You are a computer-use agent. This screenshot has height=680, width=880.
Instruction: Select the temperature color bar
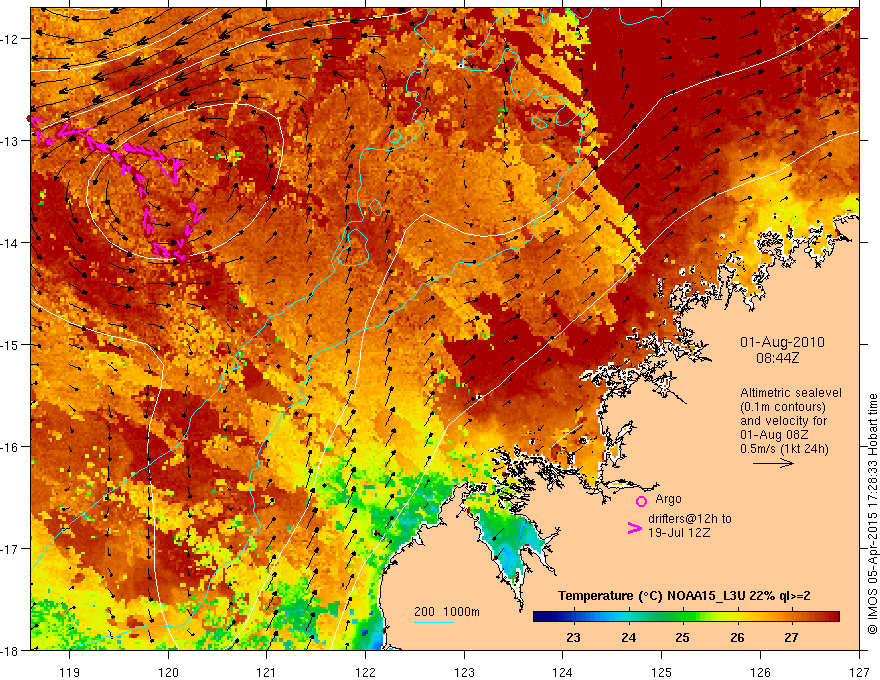click(686, 617)
